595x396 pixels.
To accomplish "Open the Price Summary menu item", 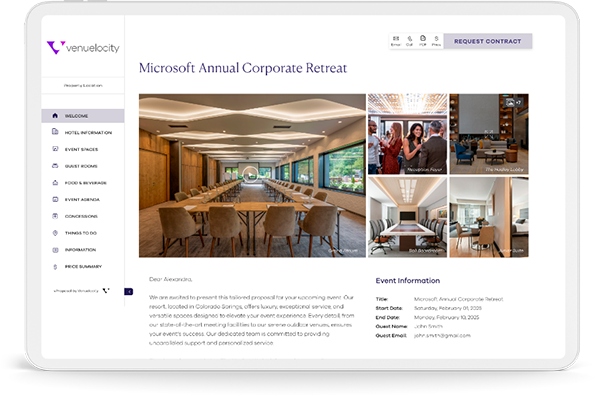I will [x=83, y=267].
